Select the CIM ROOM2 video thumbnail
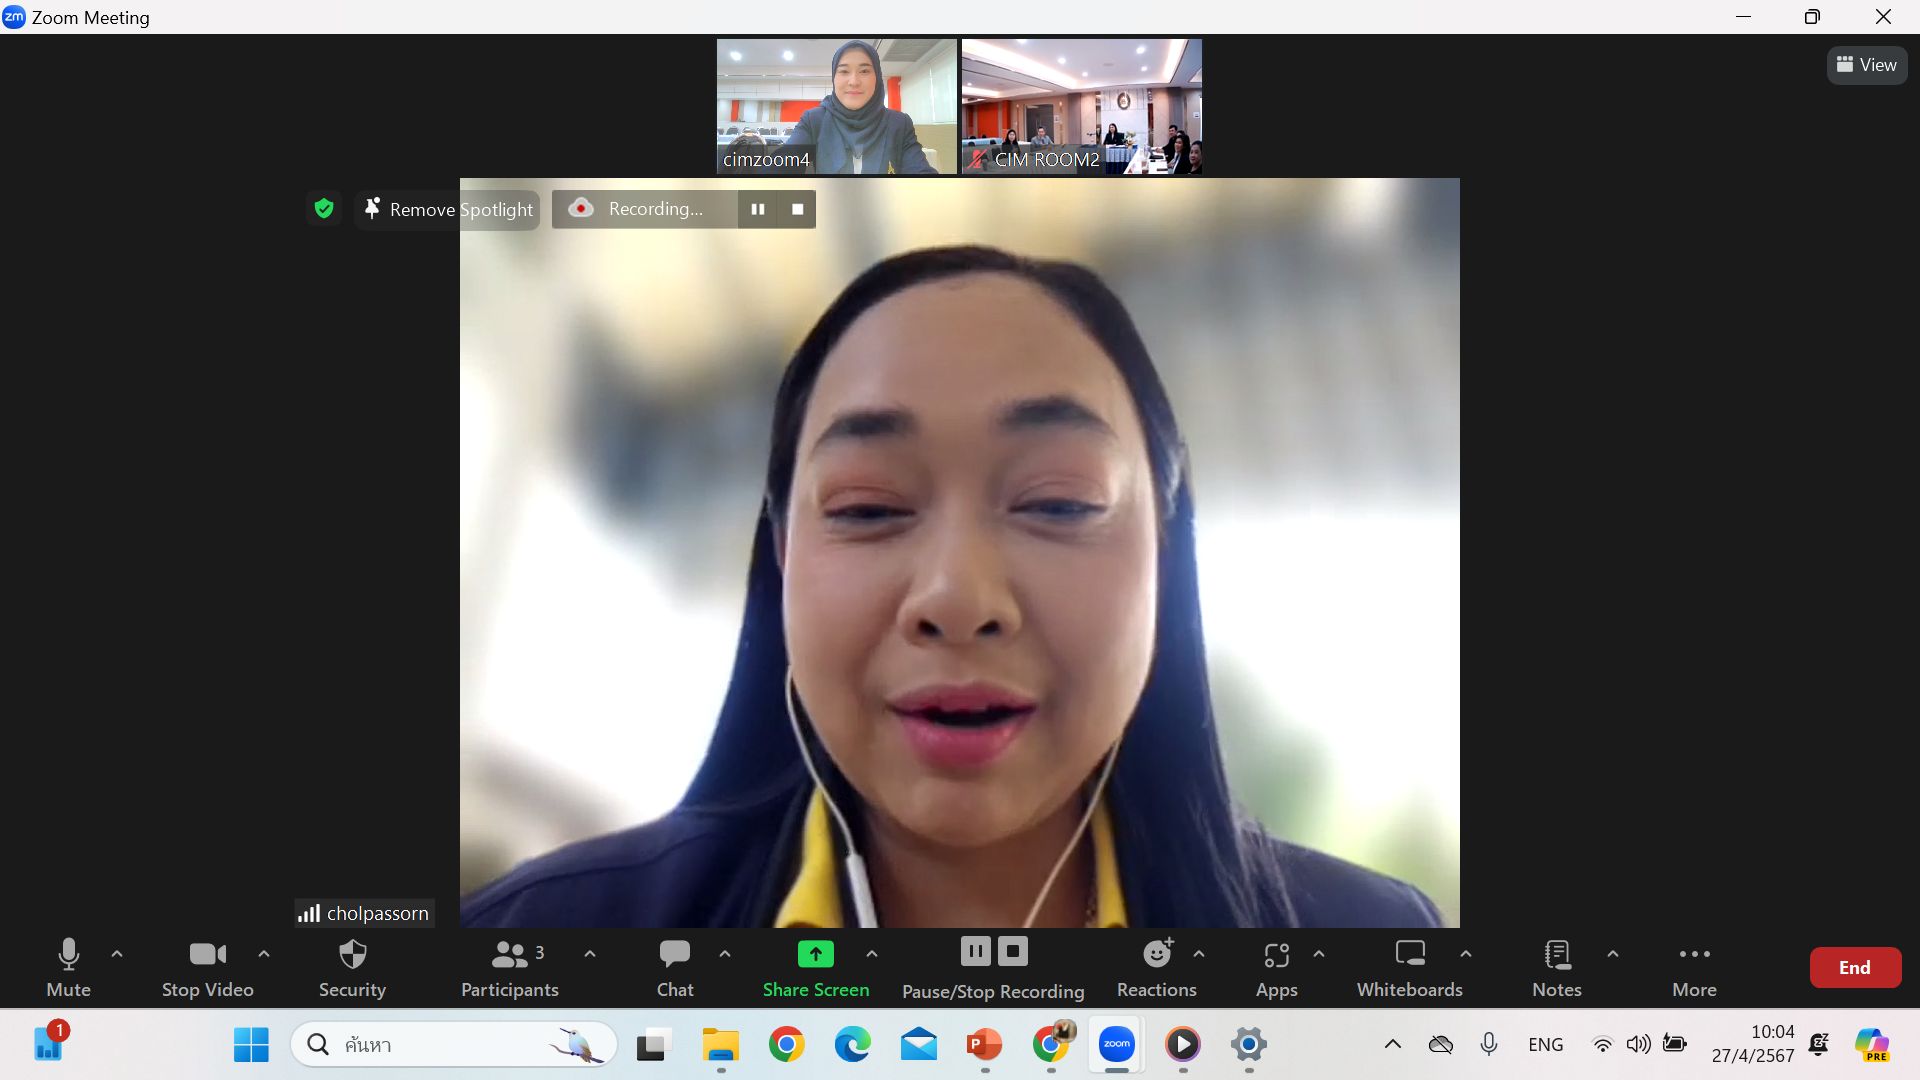This screenshot has height=1080, width=1920. coord(1081,106)
